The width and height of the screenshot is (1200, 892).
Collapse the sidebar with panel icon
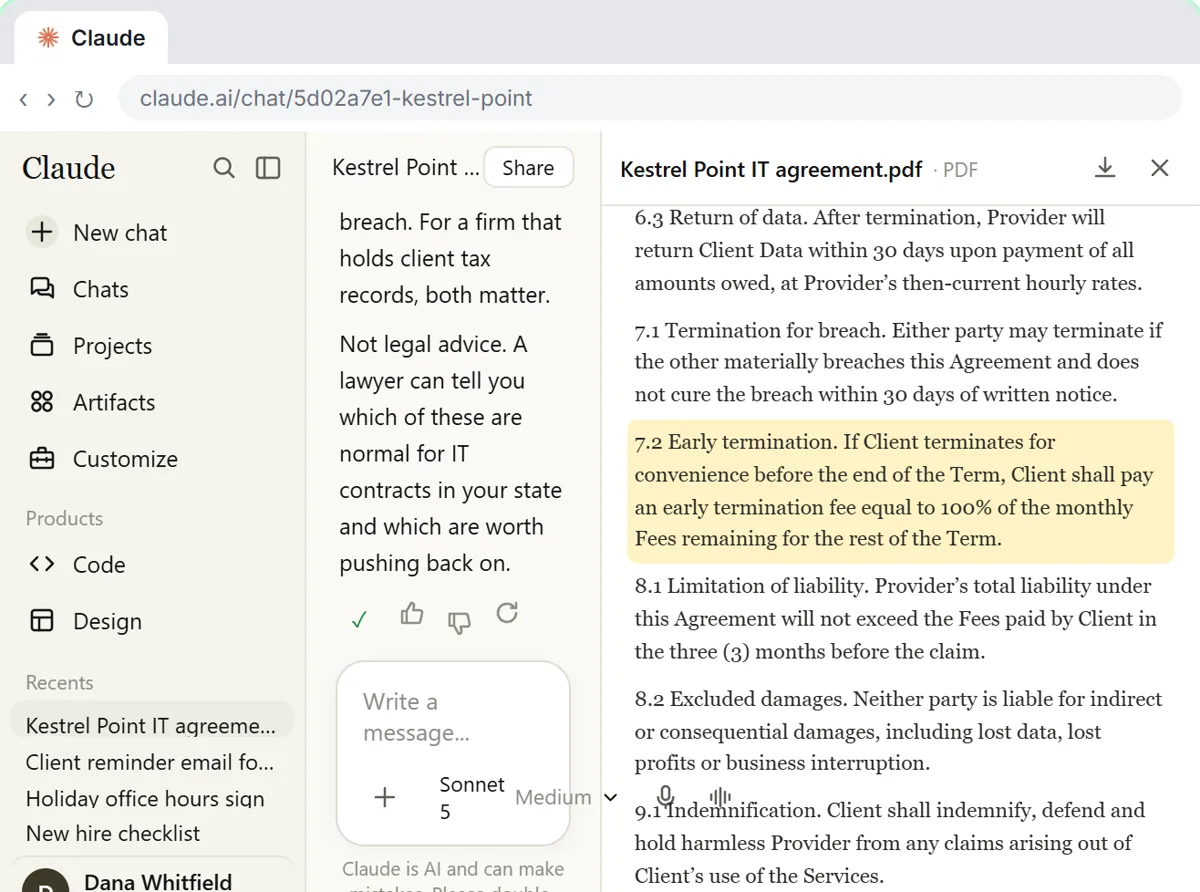point(268,168)
